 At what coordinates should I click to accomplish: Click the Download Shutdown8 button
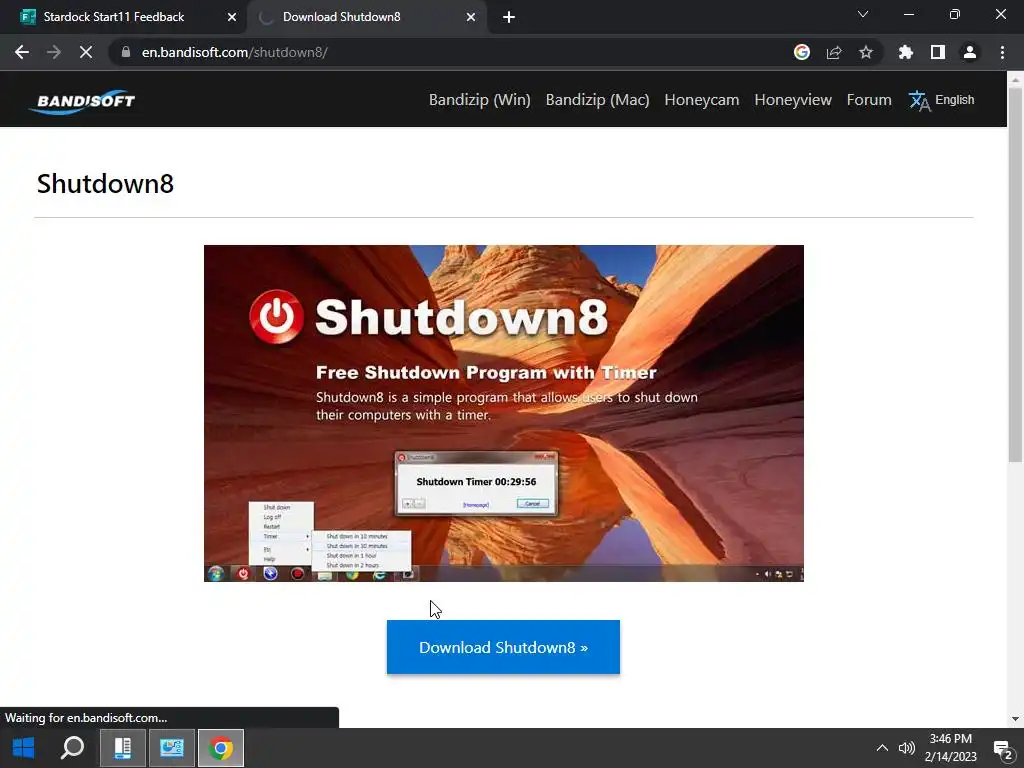pyautogui.click(x=503, y=647)
